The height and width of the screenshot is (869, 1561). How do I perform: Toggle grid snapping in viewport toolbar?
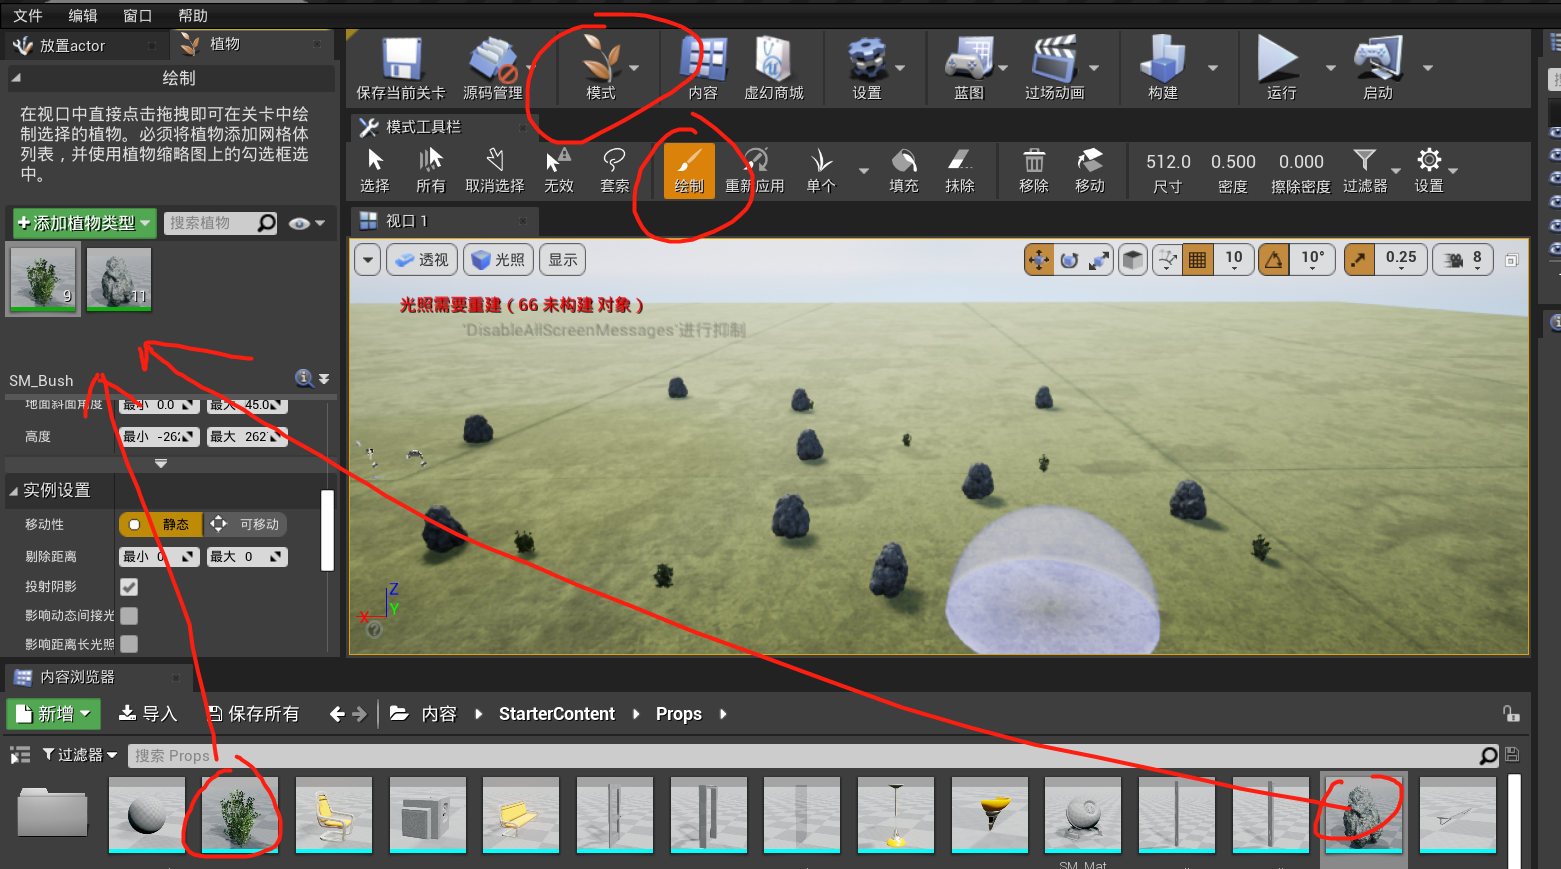[1196, 260]
